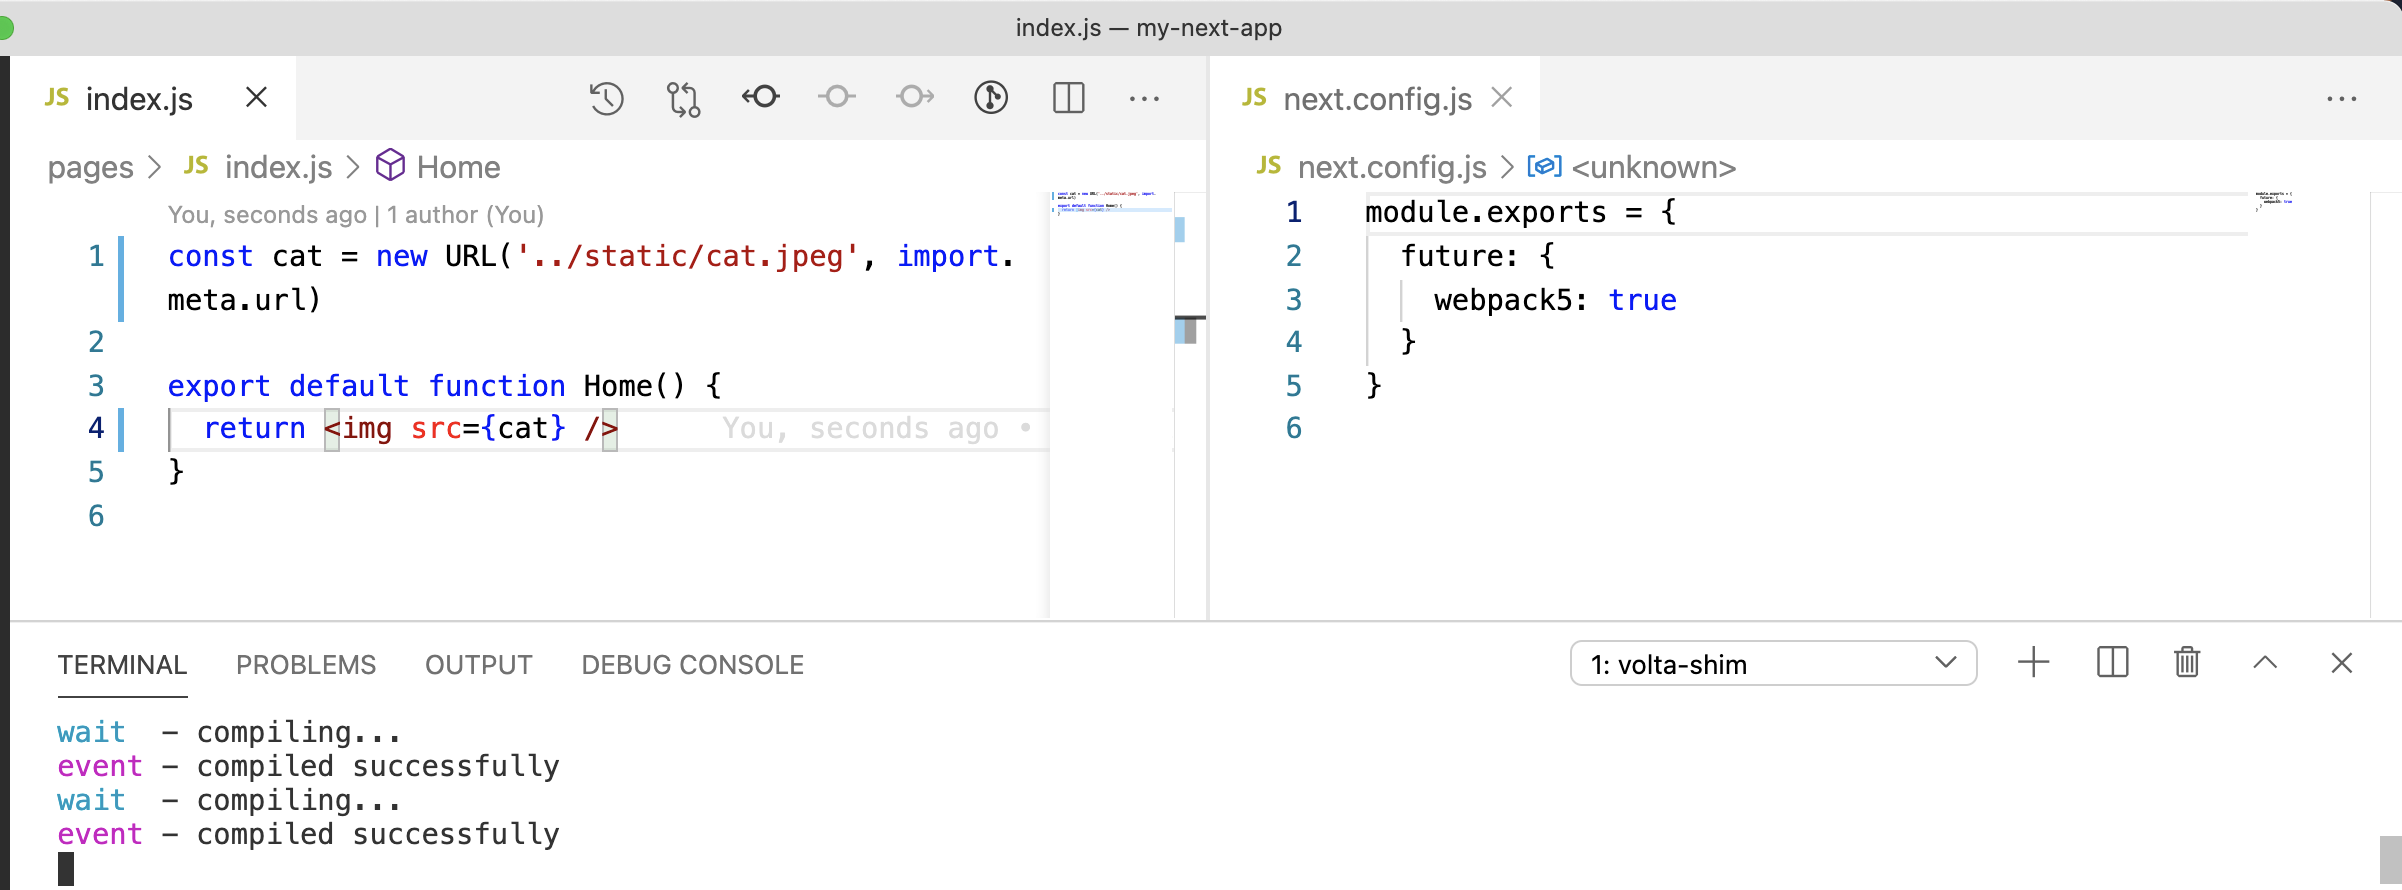This screenshot has width=2402, height=890.
Task: Click the 'export default function Home()' line
Action: (x=445, y=386)
